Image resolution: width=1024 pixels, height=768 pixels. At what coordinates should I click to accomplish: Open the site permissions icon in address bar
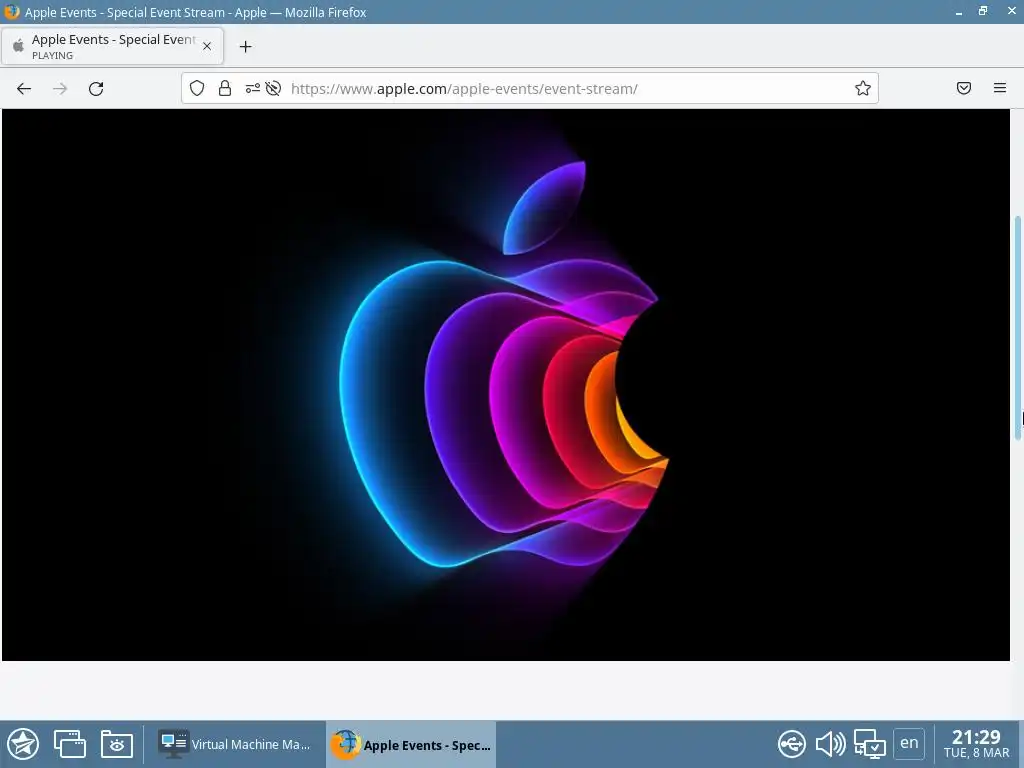[253, 88]
